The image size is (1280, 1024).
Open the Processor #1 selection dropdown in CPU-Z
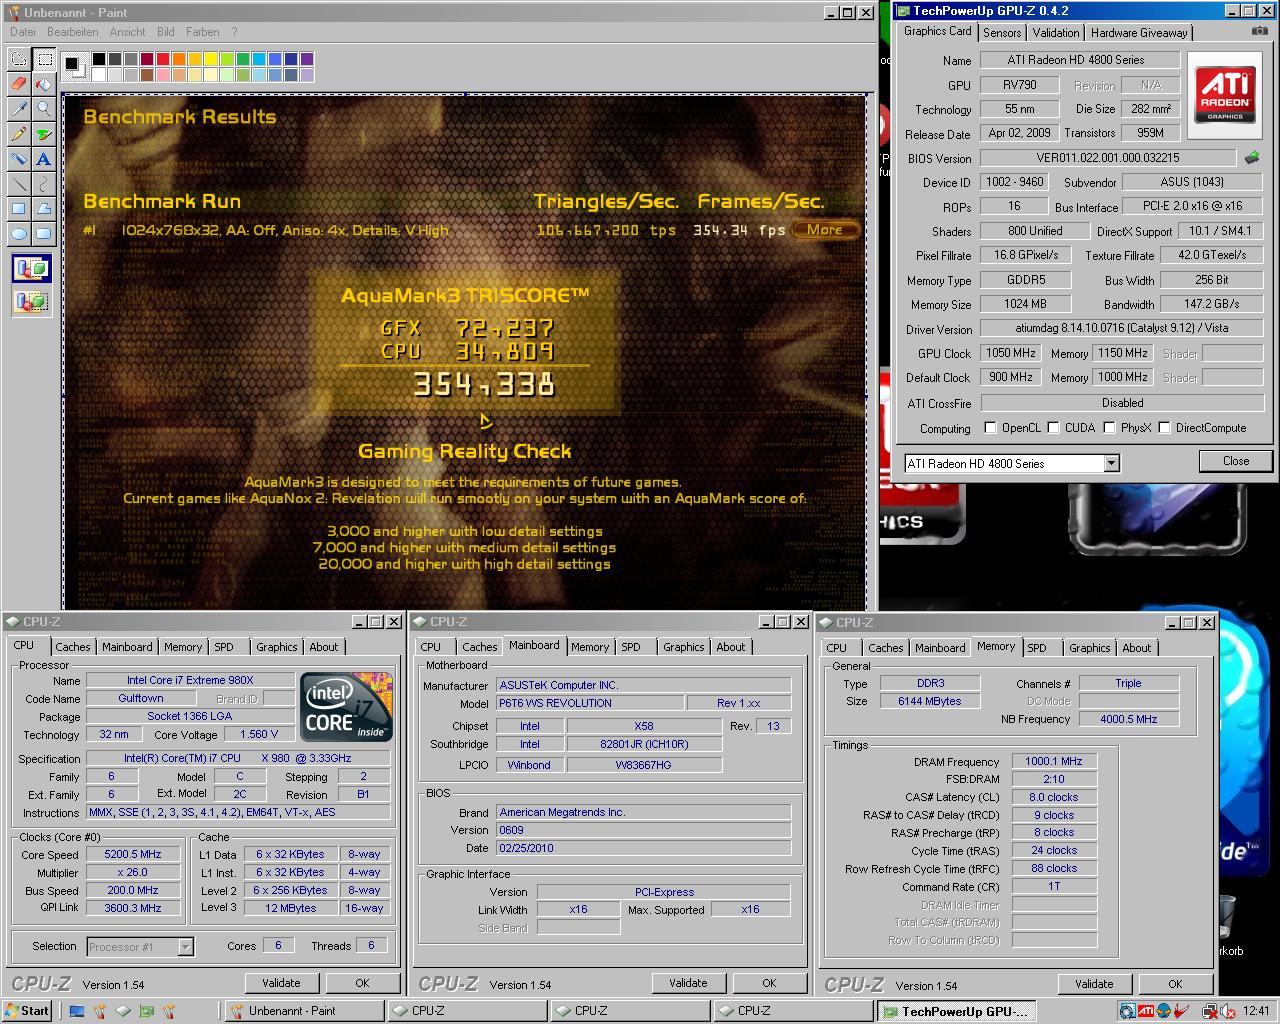point(185,946)
